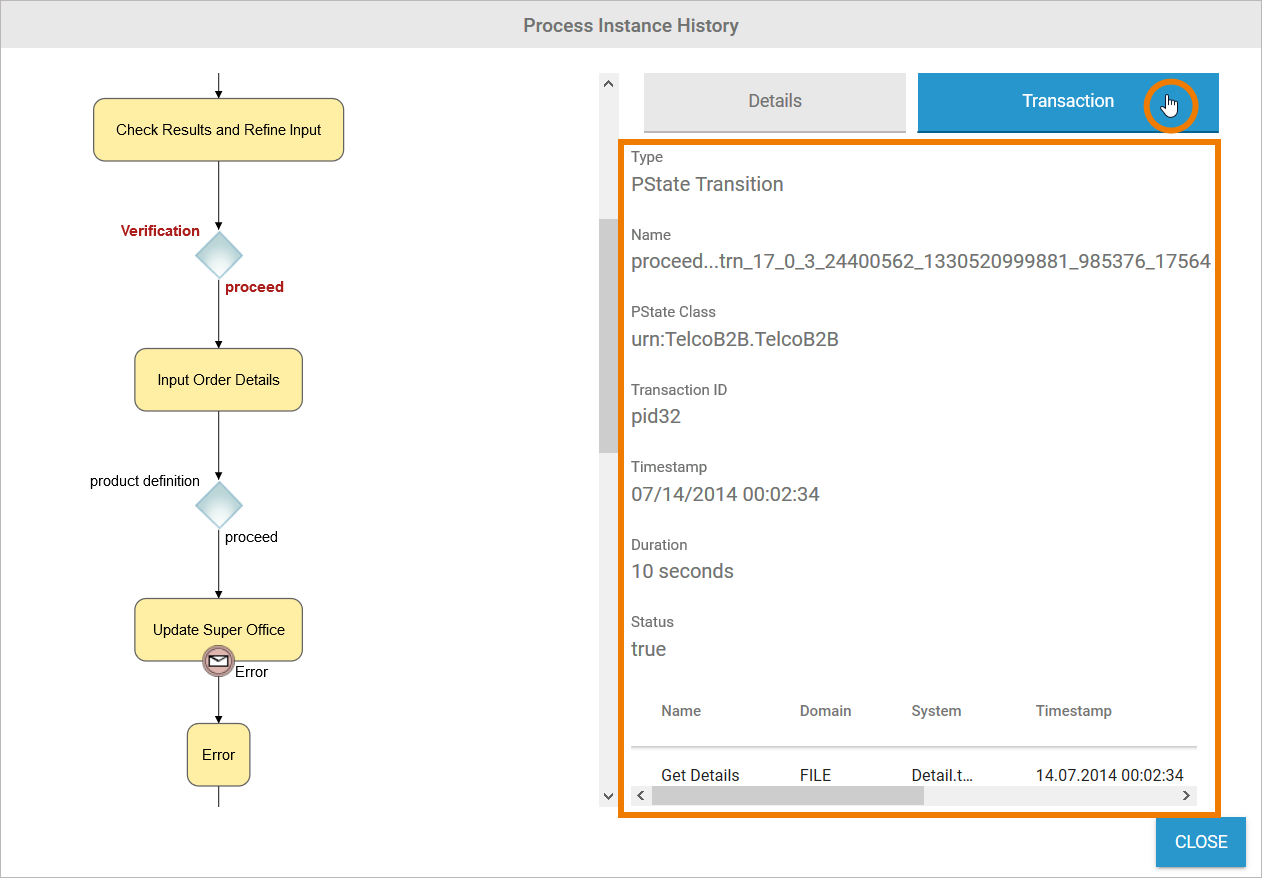Click the vertical scrollbar thumb

tap(608, 335)
